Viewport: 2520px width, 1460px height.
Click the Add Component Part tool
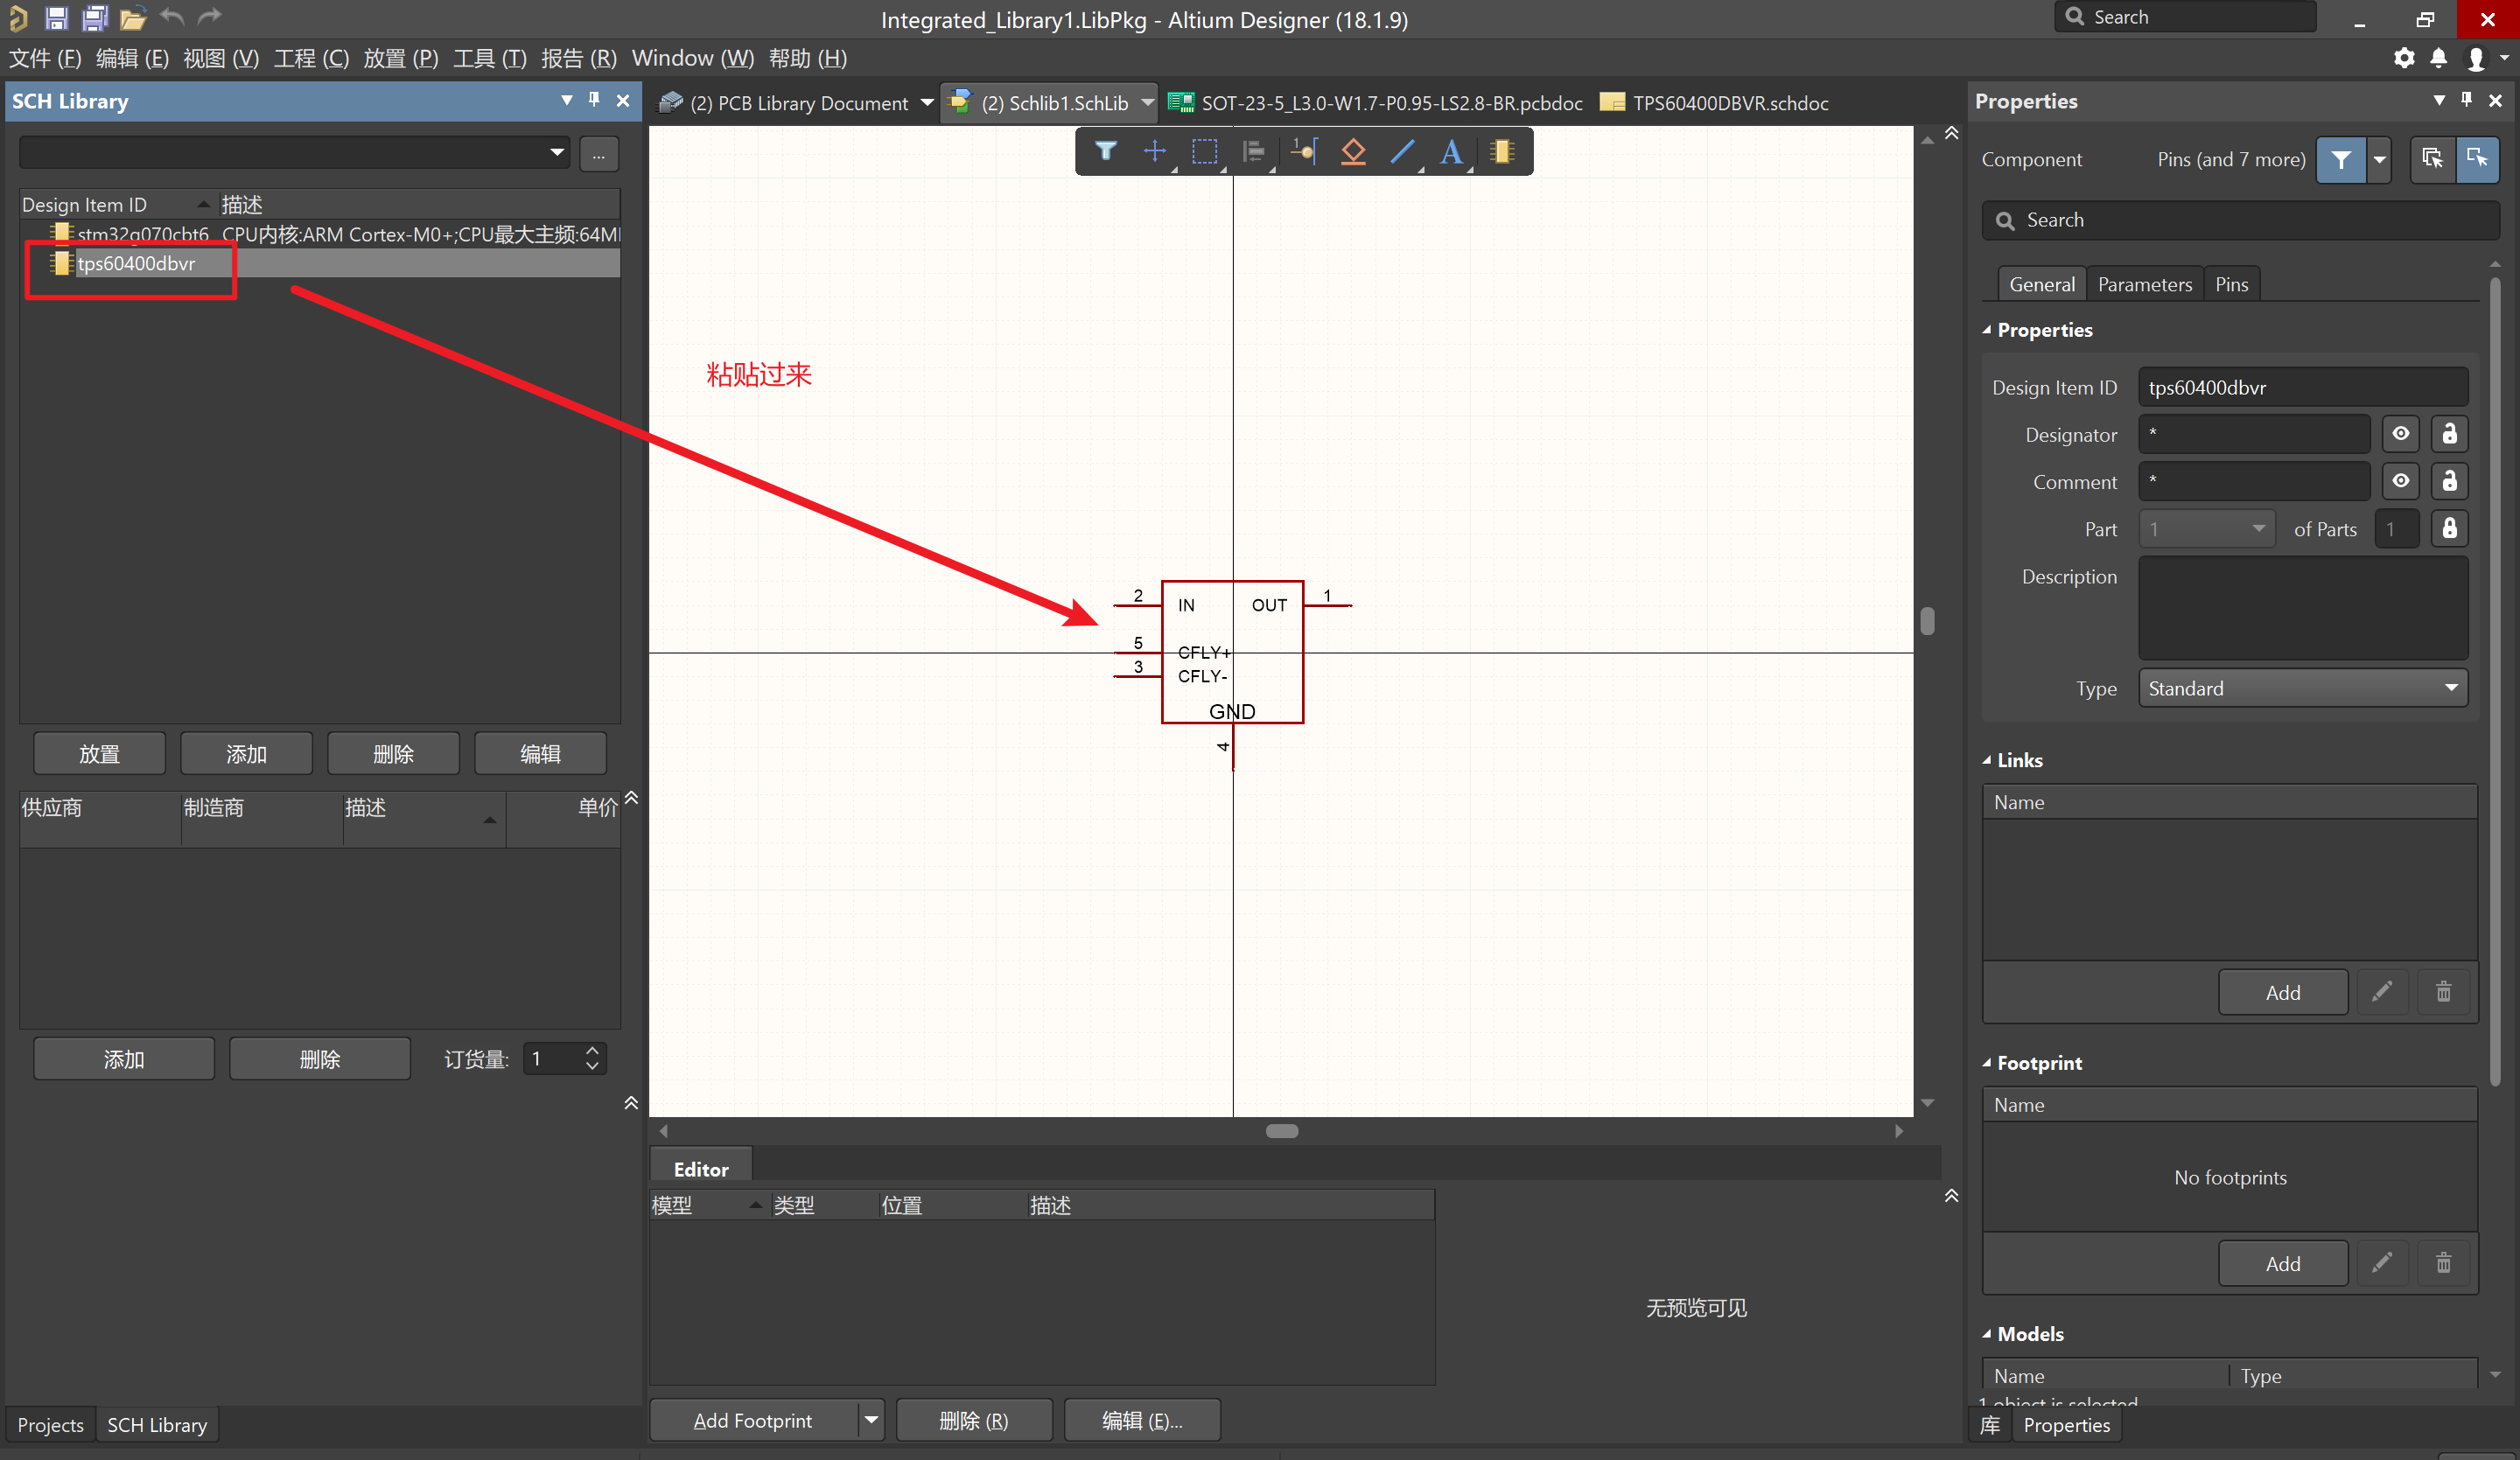tap(1501, 151)
